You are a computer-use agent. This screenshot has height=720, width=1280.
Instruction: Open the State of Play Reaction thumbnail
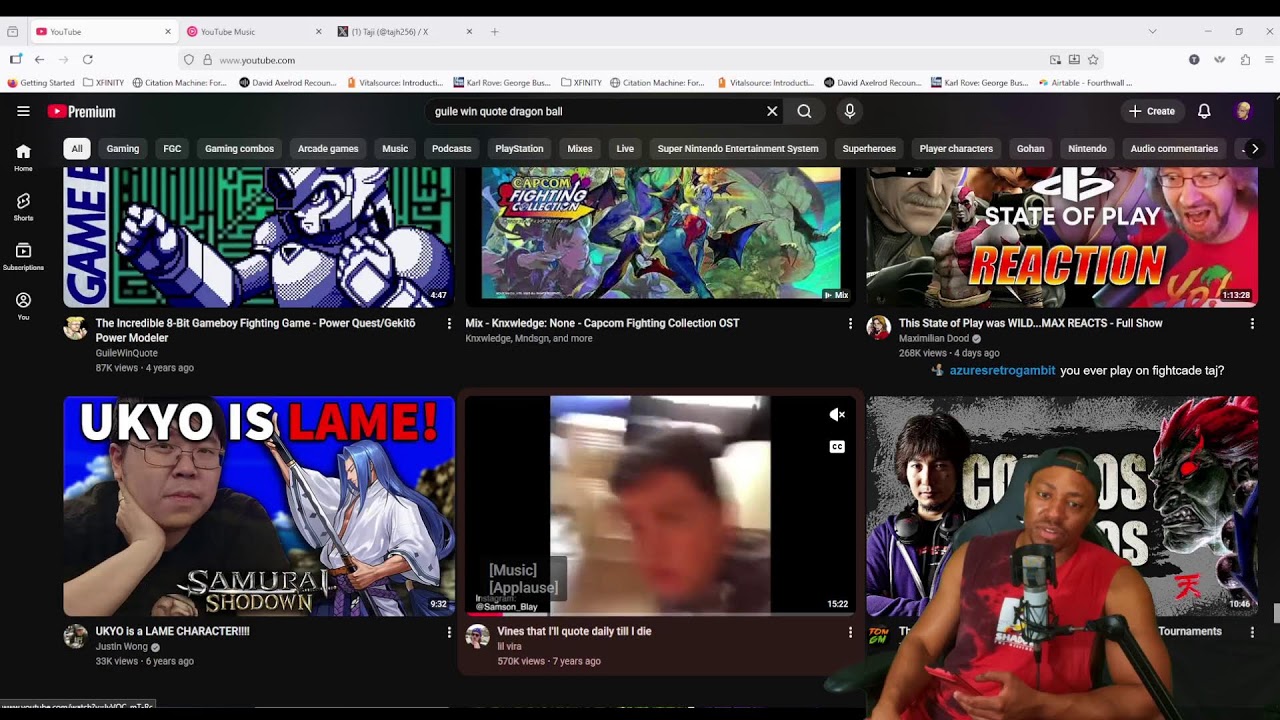[1062, 237]
